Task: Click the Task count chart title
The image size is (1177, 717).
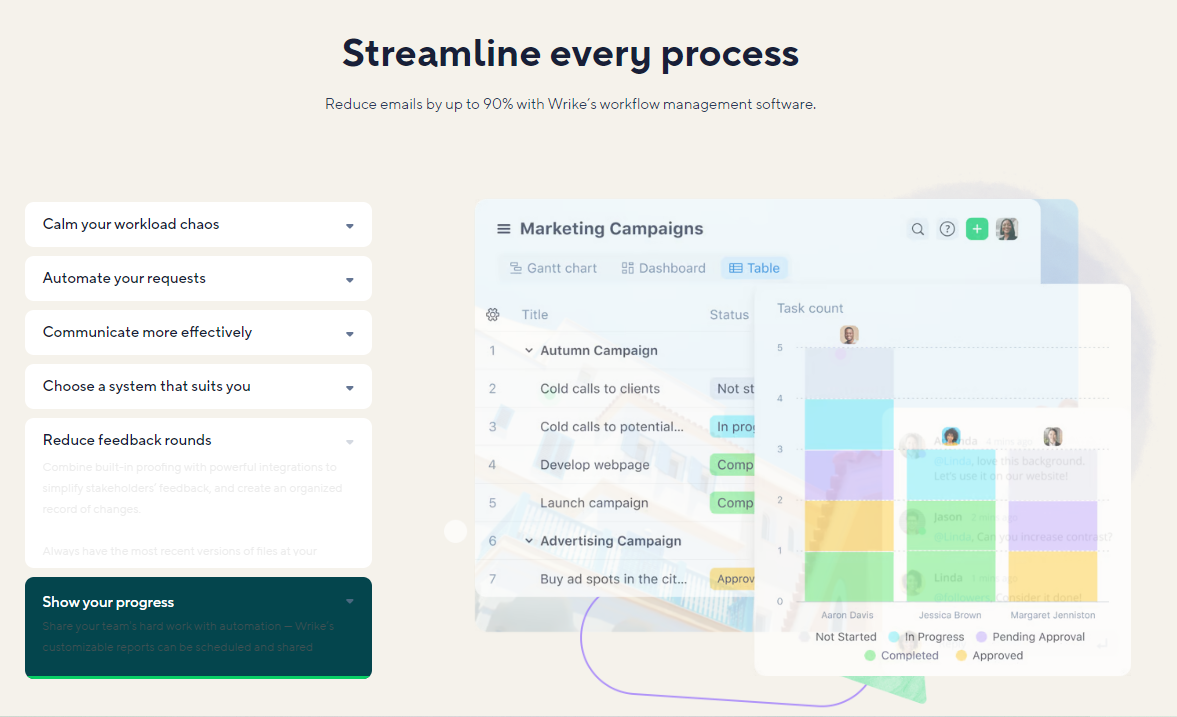Action: (810, 309)
